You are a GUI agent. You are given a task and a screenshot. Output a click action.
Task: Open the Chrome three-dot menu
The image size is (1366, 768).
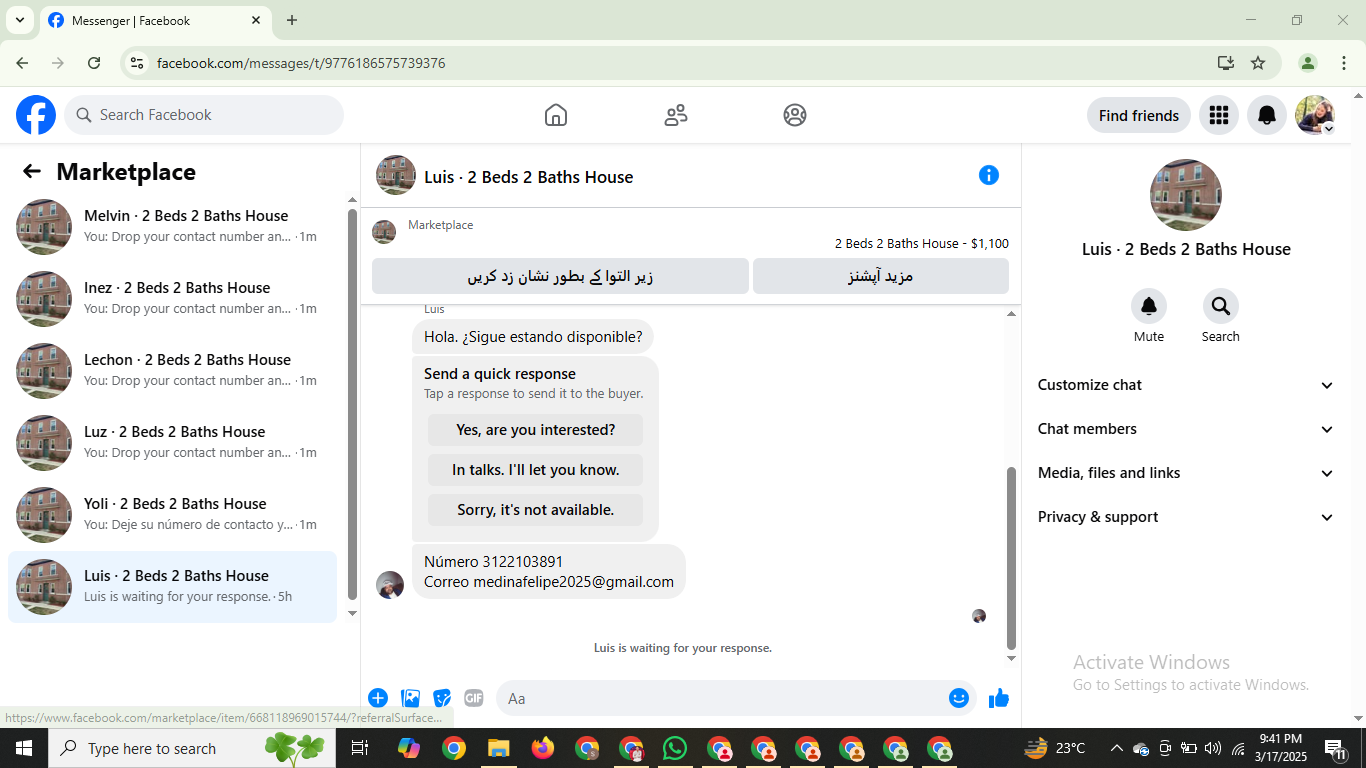[x=1343, y=63]
